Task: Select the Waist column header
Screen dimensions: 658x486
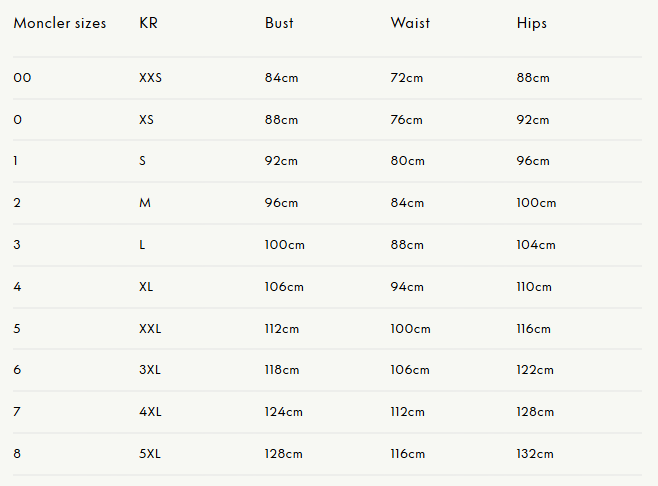Action: [410, 23]
